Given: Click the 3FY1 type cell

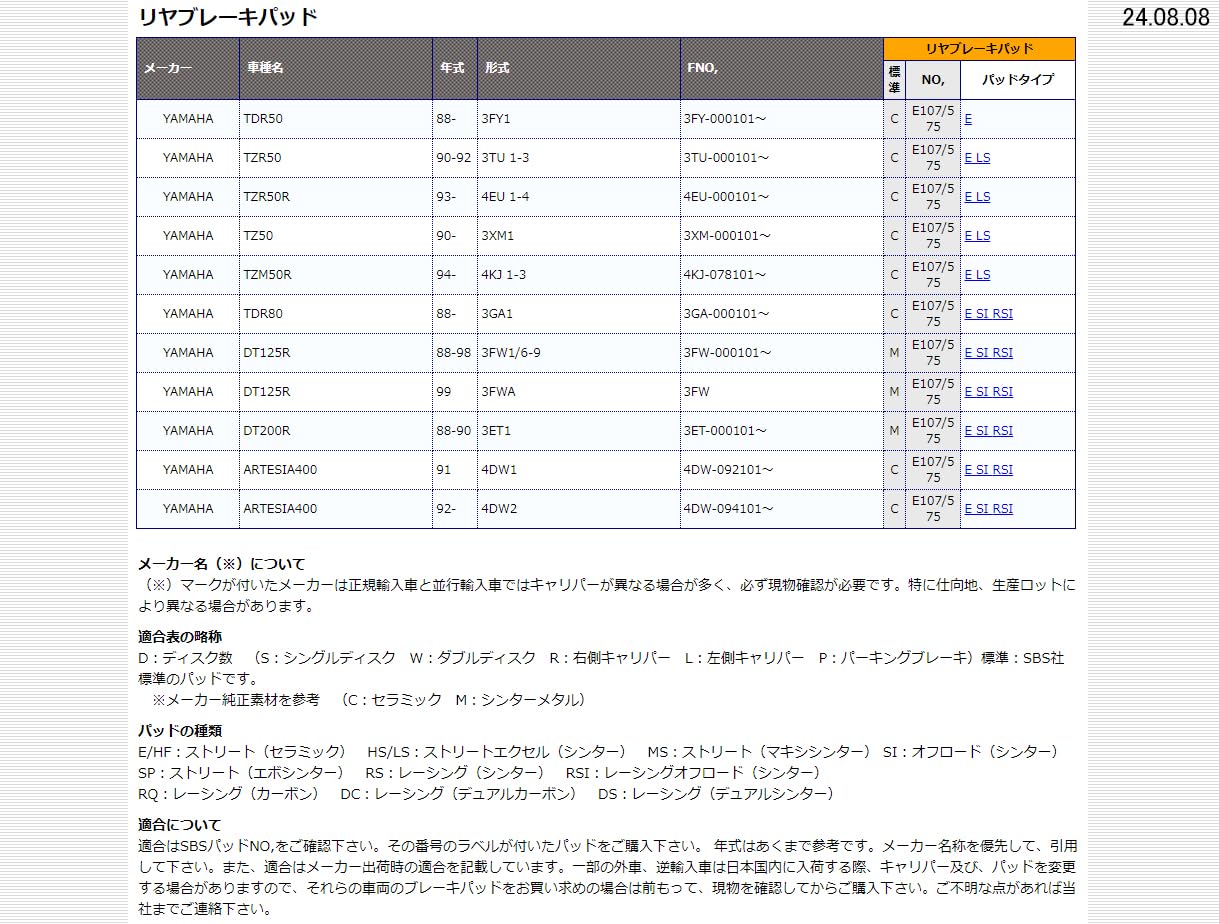Looking at the screenshot, I should point(579,118).
